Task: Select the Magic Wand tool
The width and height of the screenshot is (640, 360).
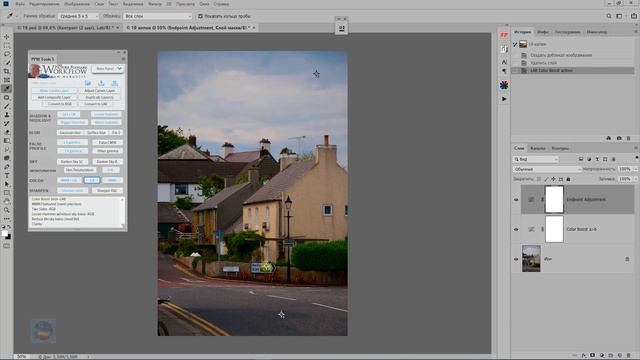Action: [7, 62]
